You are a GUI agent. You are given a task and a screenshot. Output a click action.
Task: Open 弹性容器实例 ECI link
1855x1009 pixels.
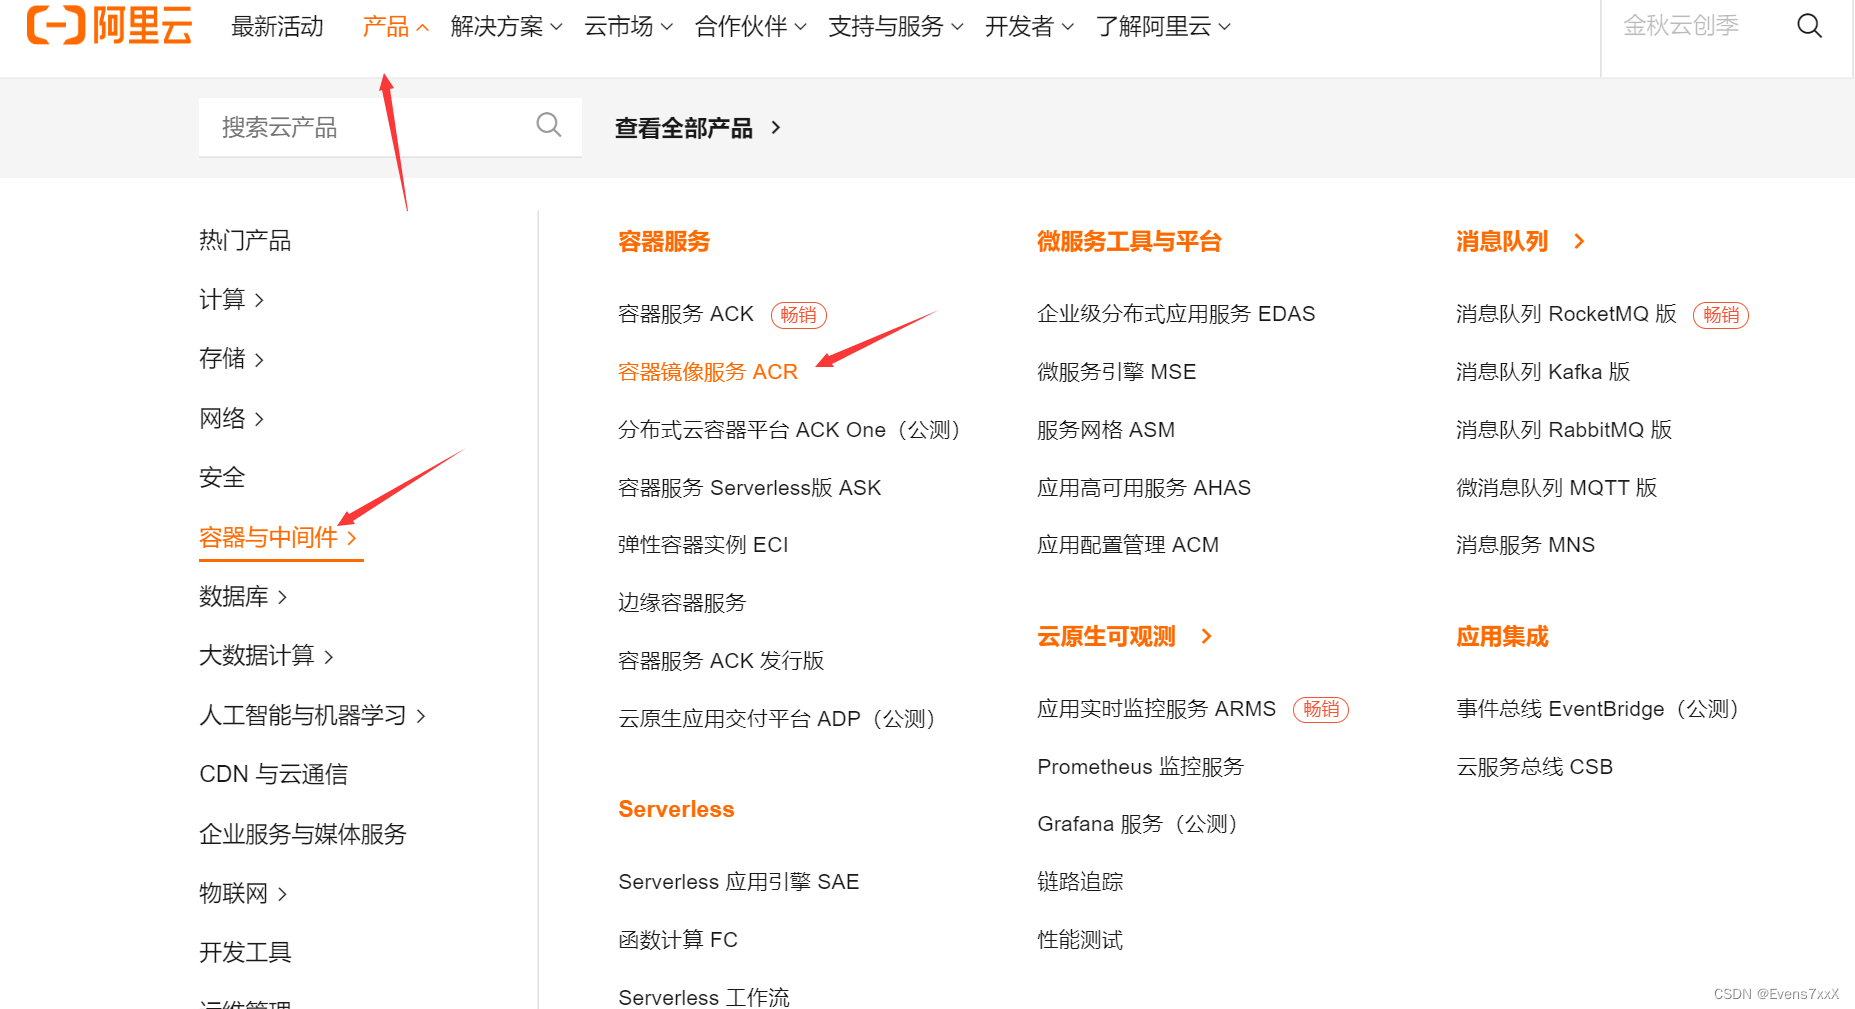point(703,545)
